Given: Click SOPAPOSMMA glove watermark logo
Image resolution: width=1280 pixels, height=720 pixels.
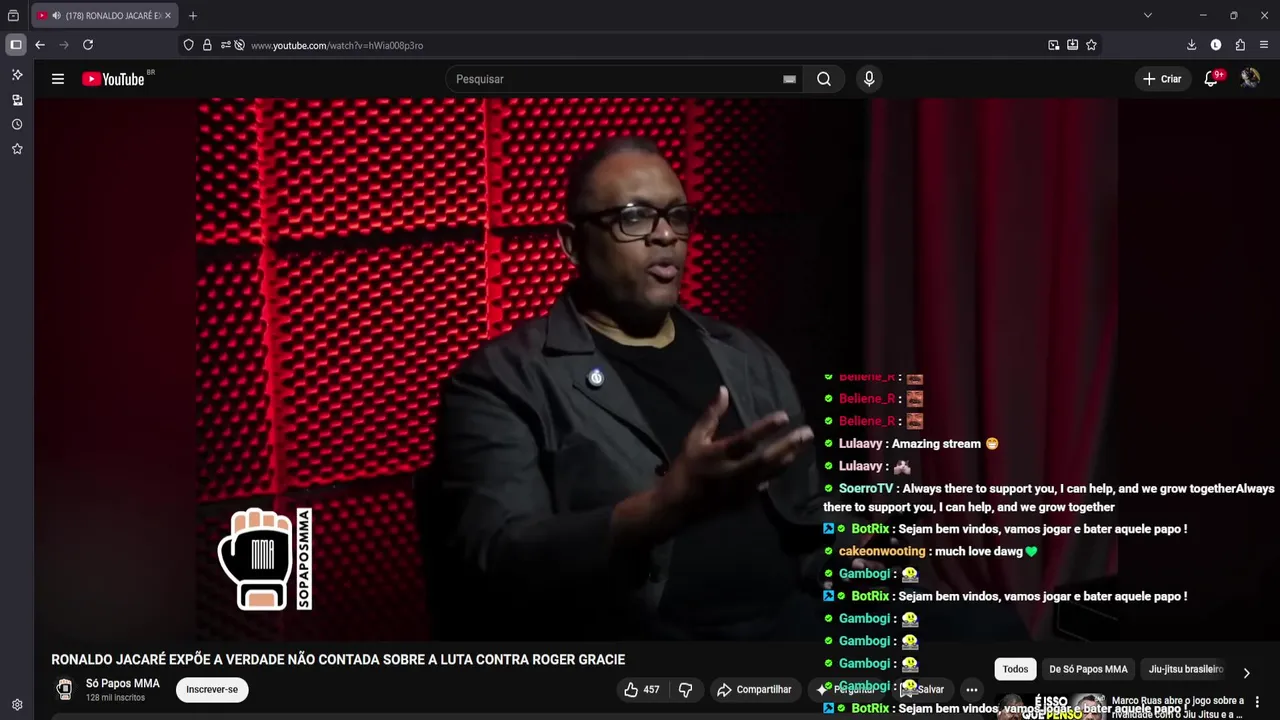Looking at the screenshot, I should point(265,559).
